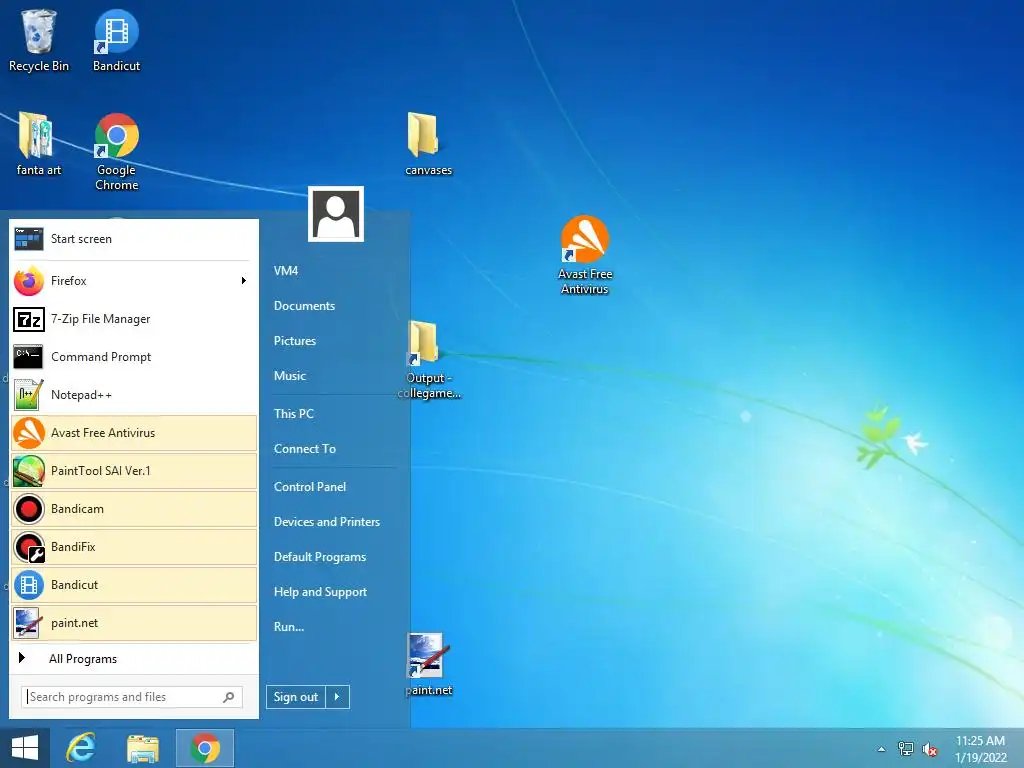Click the muted volume tray icon

coord(930,749)
